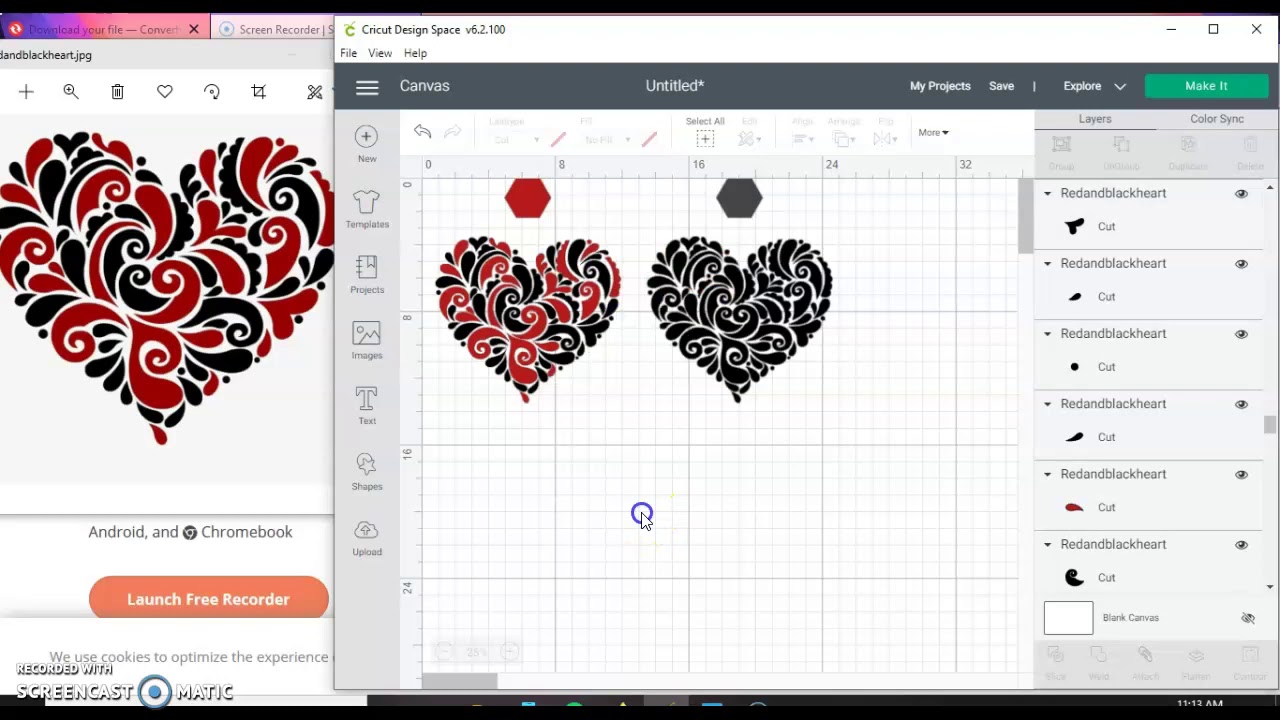Click Save in the header

1001,86
